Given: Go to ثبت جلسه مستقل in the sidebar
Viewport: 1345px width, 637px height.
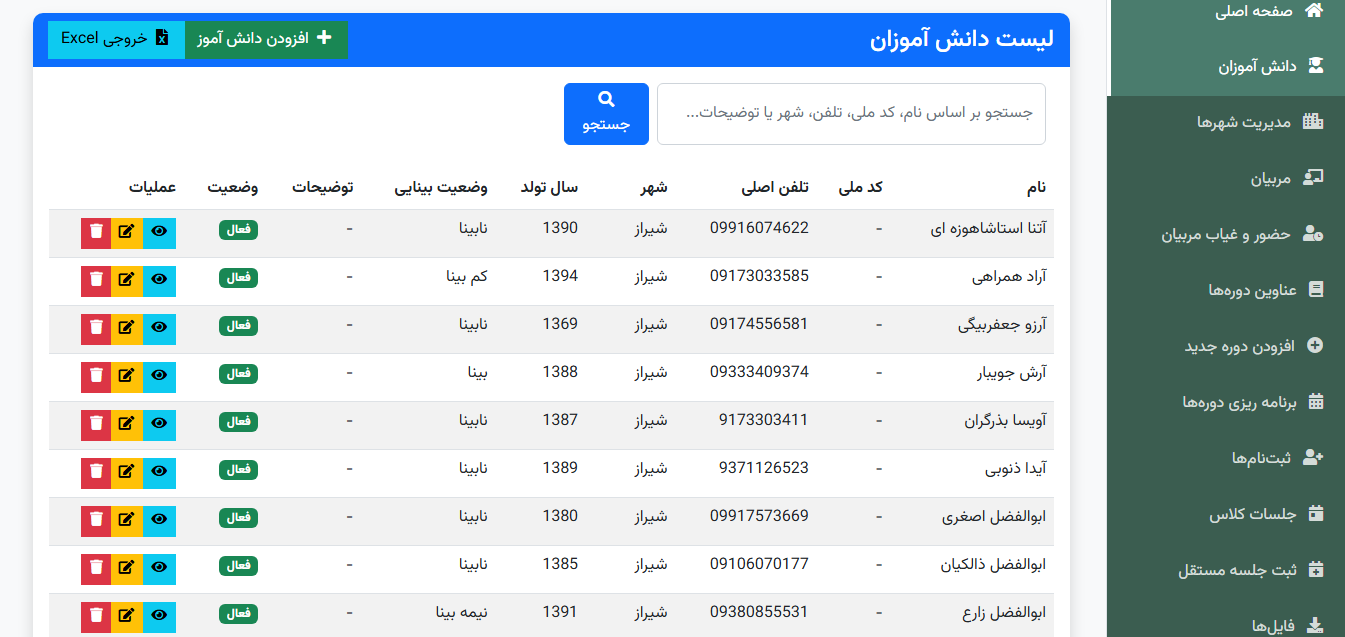Looking at the screenshot, I should tap(1226, 570).
